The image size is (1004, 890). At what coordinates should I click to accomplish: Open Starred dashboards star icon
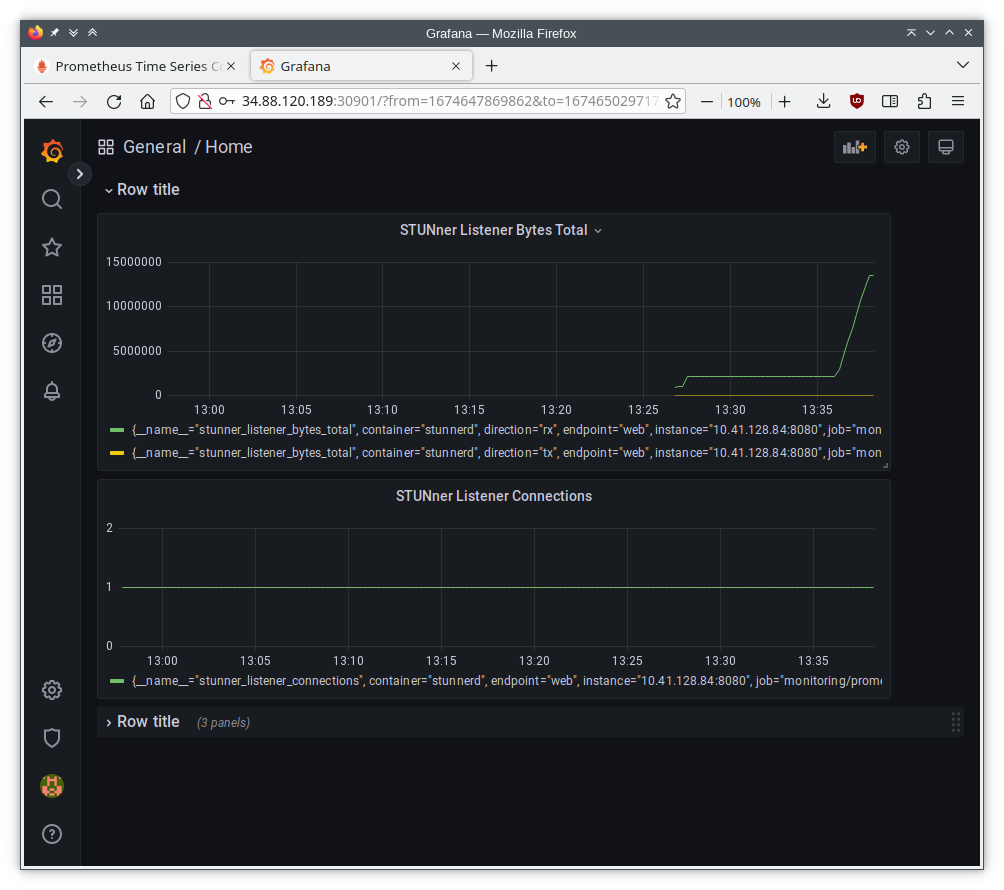(x=52, y=247)
